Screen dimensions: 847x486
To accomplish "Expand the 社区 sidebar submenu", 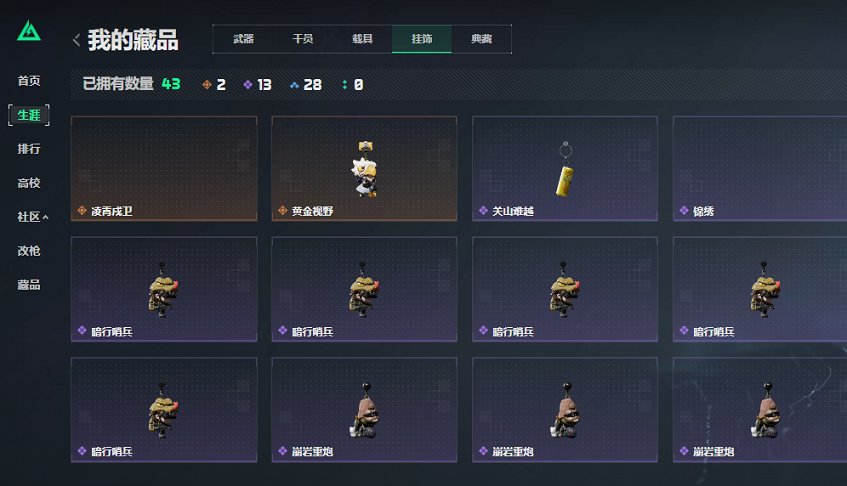I will [32, 217].
